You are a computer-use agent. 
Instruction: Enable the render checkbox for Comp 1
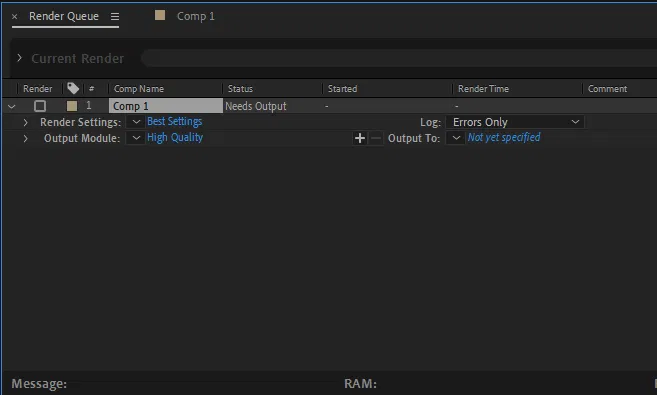point(40,106)
